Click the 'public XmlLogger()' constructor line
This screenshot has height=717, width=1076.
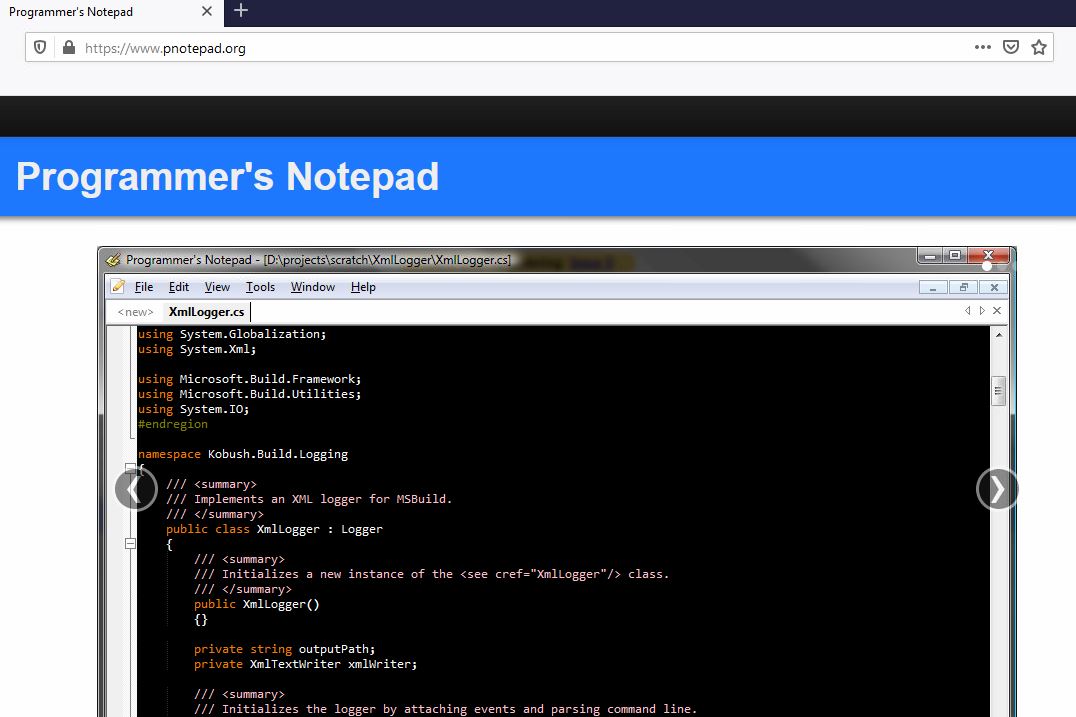click(257, 604)
